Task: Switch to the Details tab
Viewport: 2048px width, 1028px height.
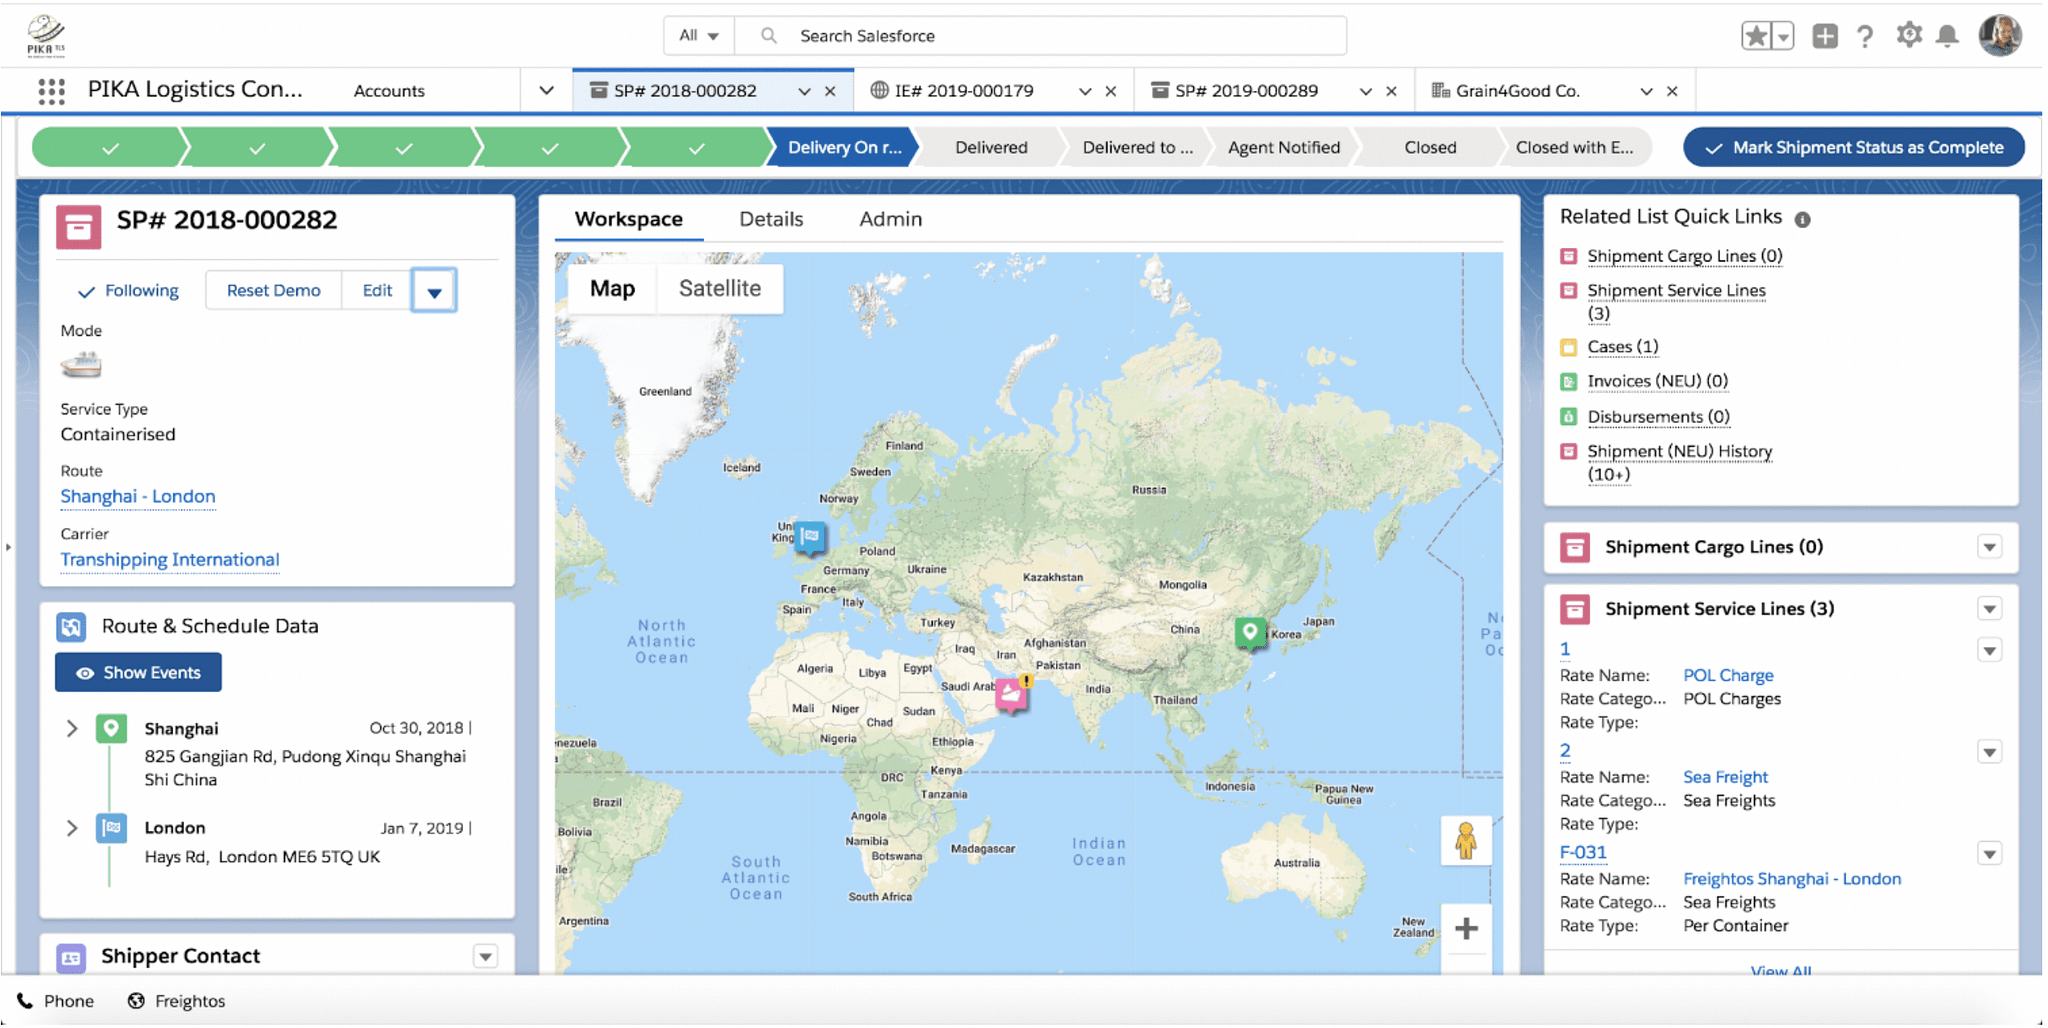Action: [771, 219]
